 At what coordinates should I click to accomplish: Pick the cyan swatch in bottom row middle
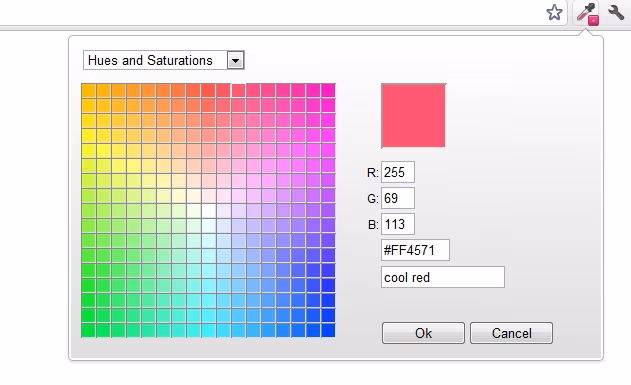(x=208, y=330)
